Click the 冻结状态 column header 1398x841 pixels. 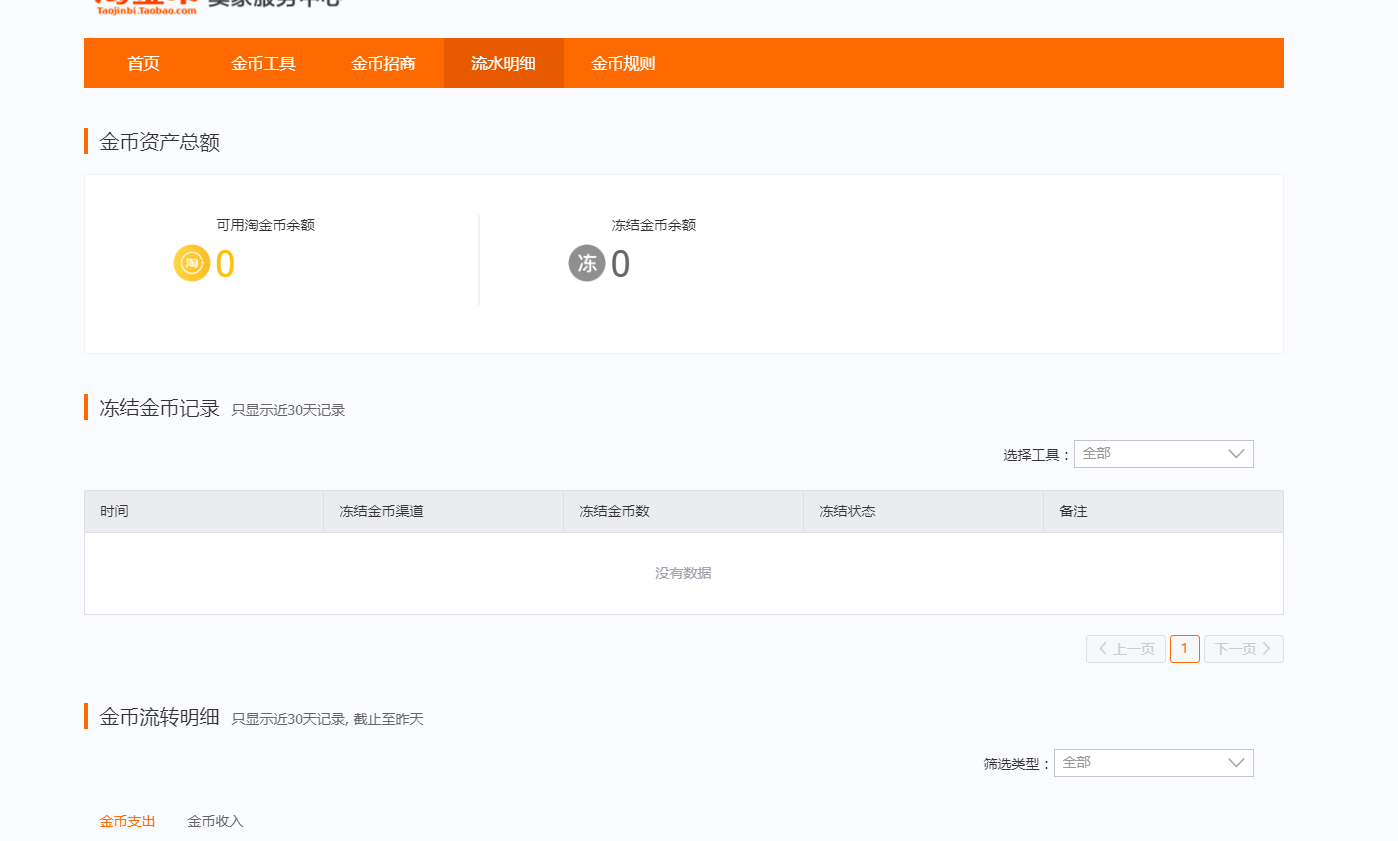[847, 511]
